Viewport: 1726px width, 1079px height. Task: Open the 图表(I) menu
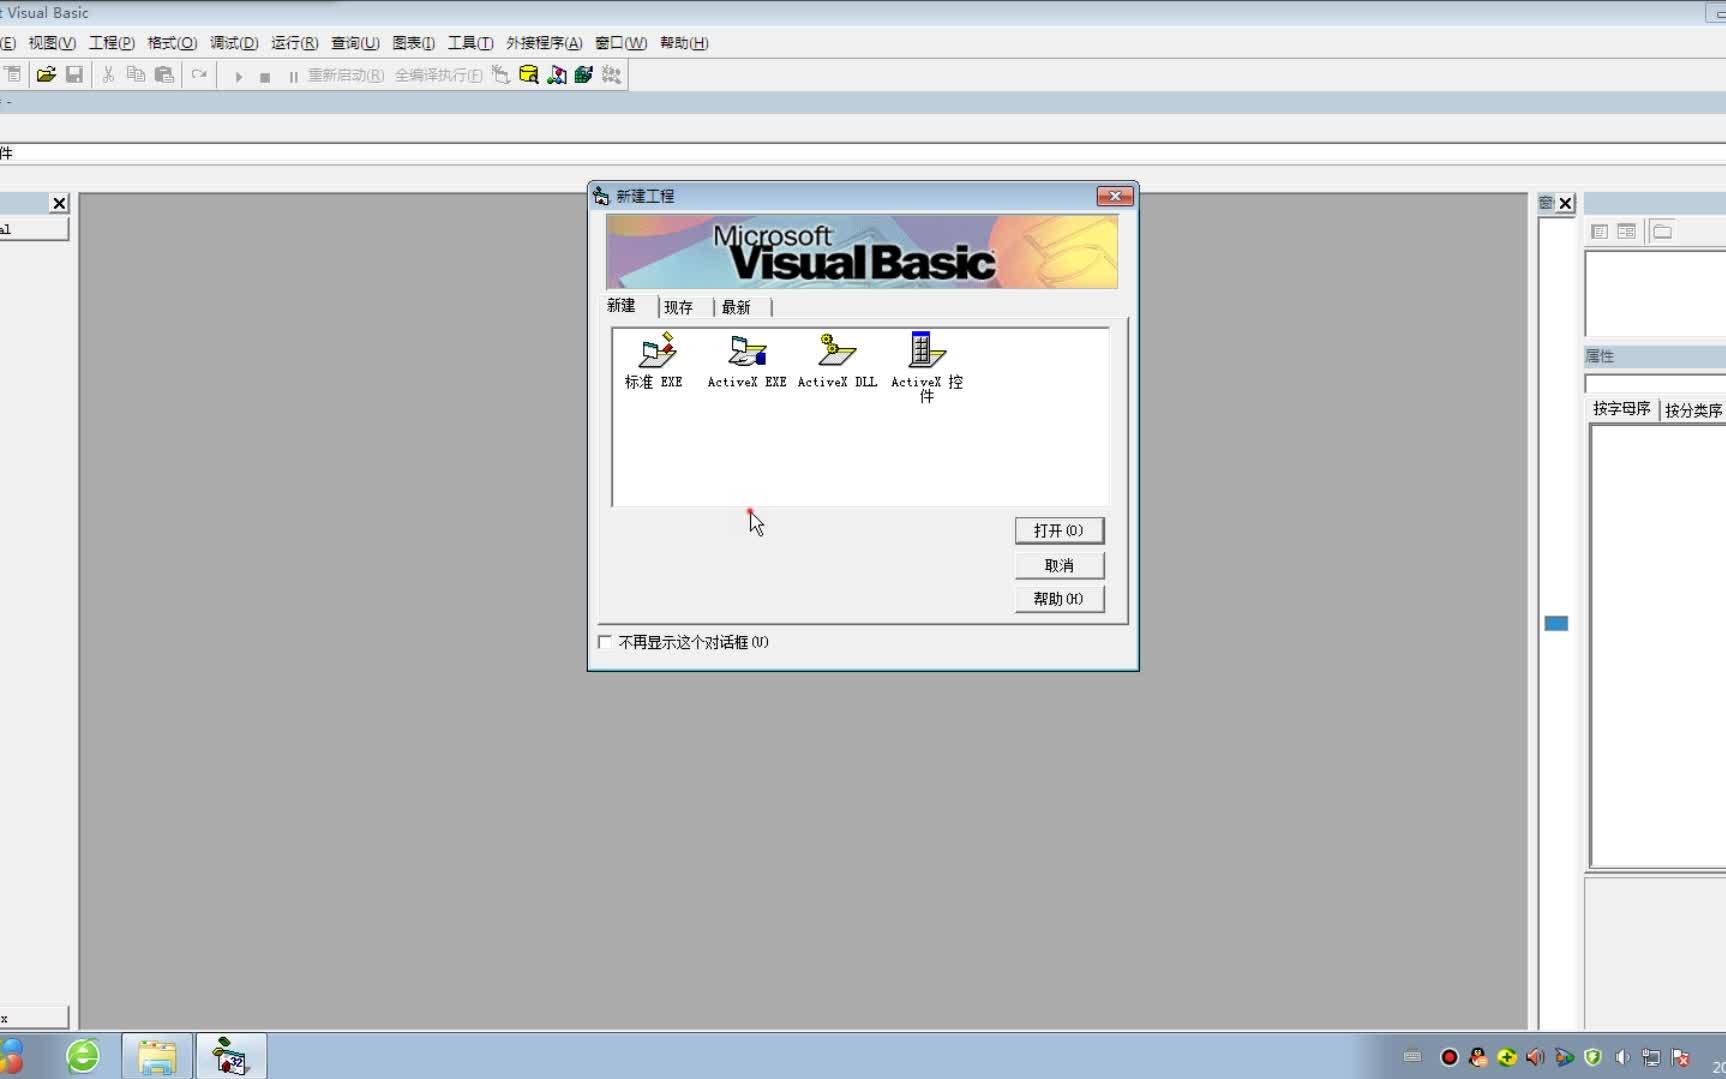(x=413, y=43)
